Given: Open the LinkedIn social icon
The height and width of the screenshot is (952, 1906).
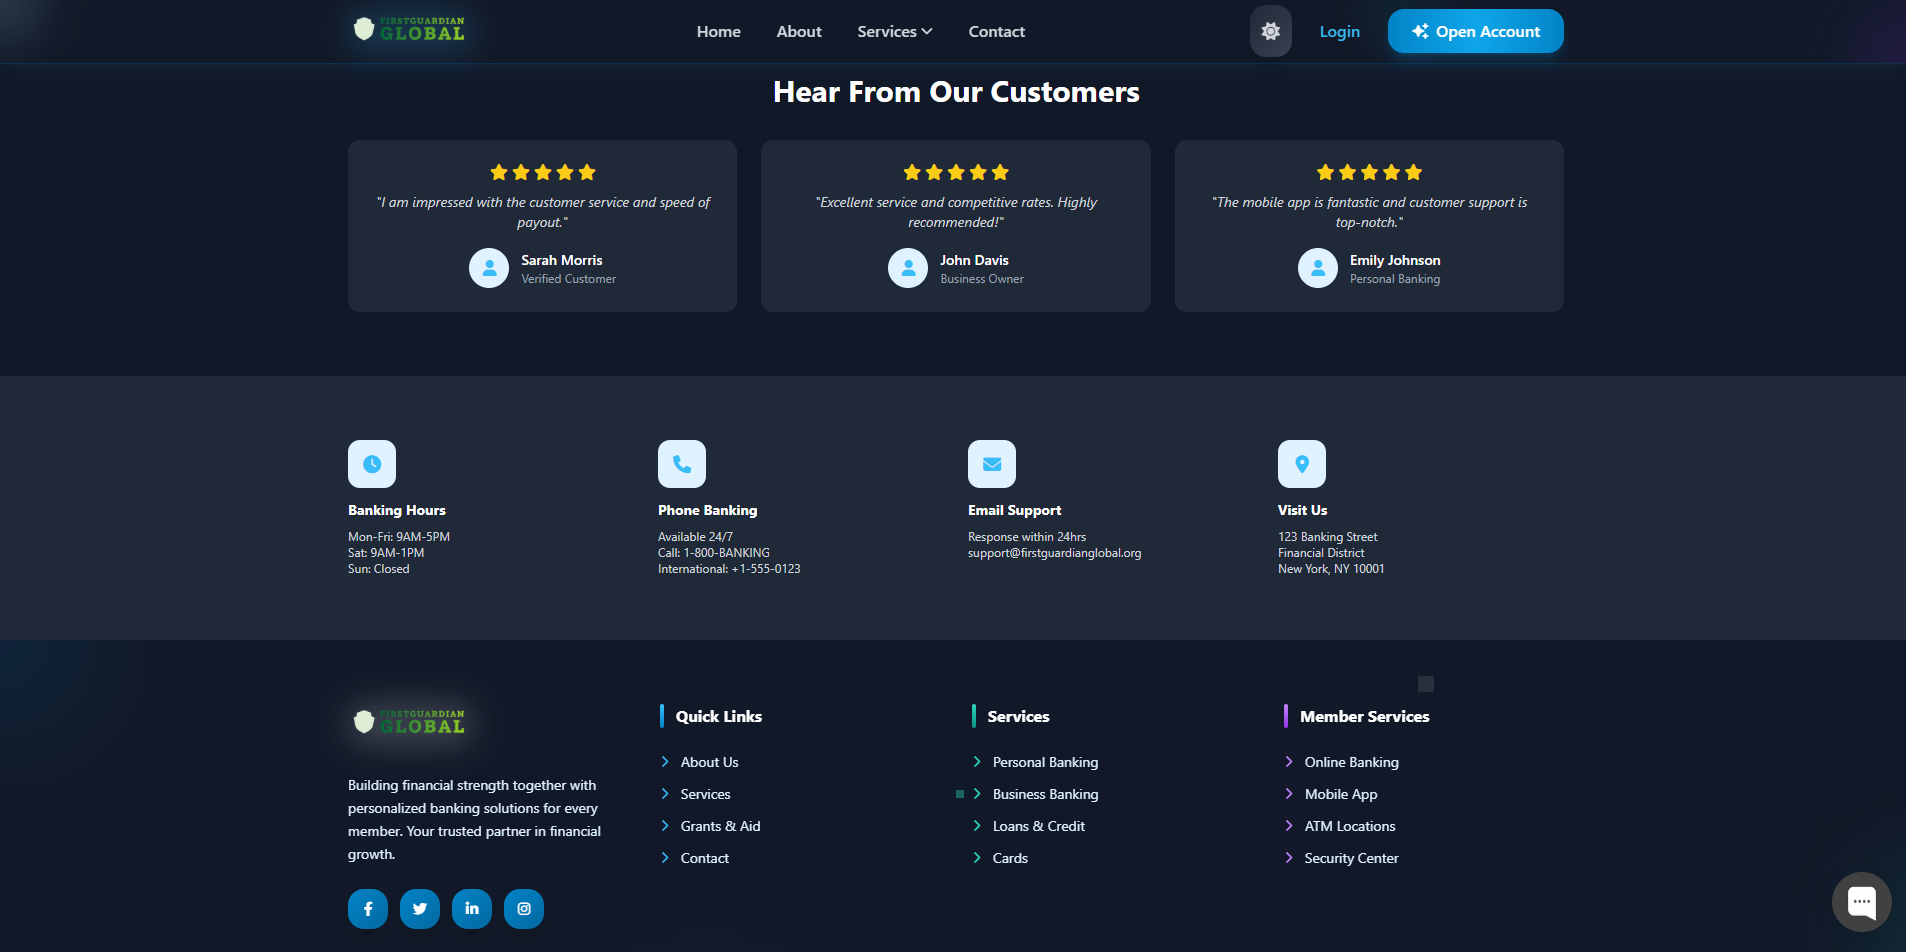Looking at the screenshot, I should pyautogui.click(x=472, y=909).
